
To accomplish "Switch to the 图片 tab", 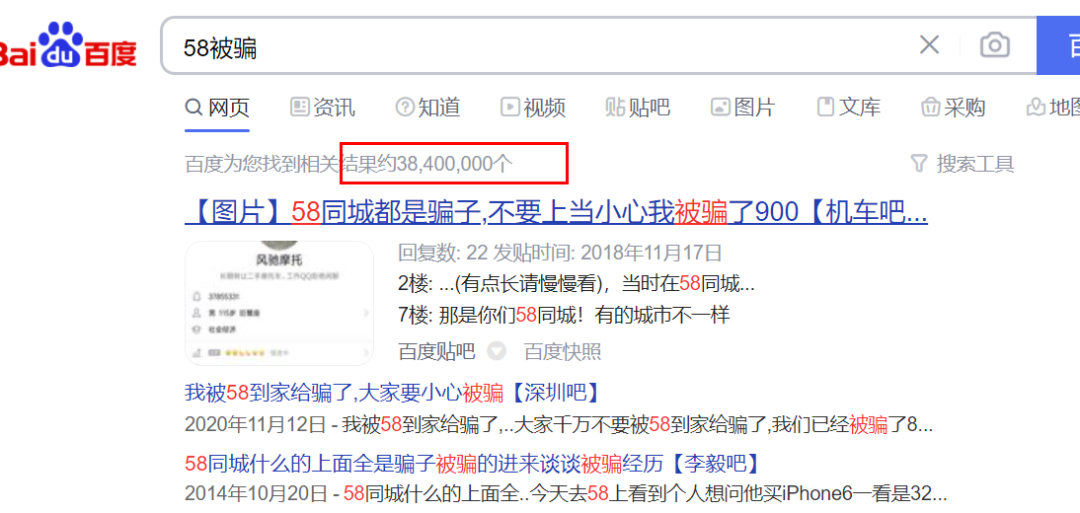I will (x=743, y=107).
